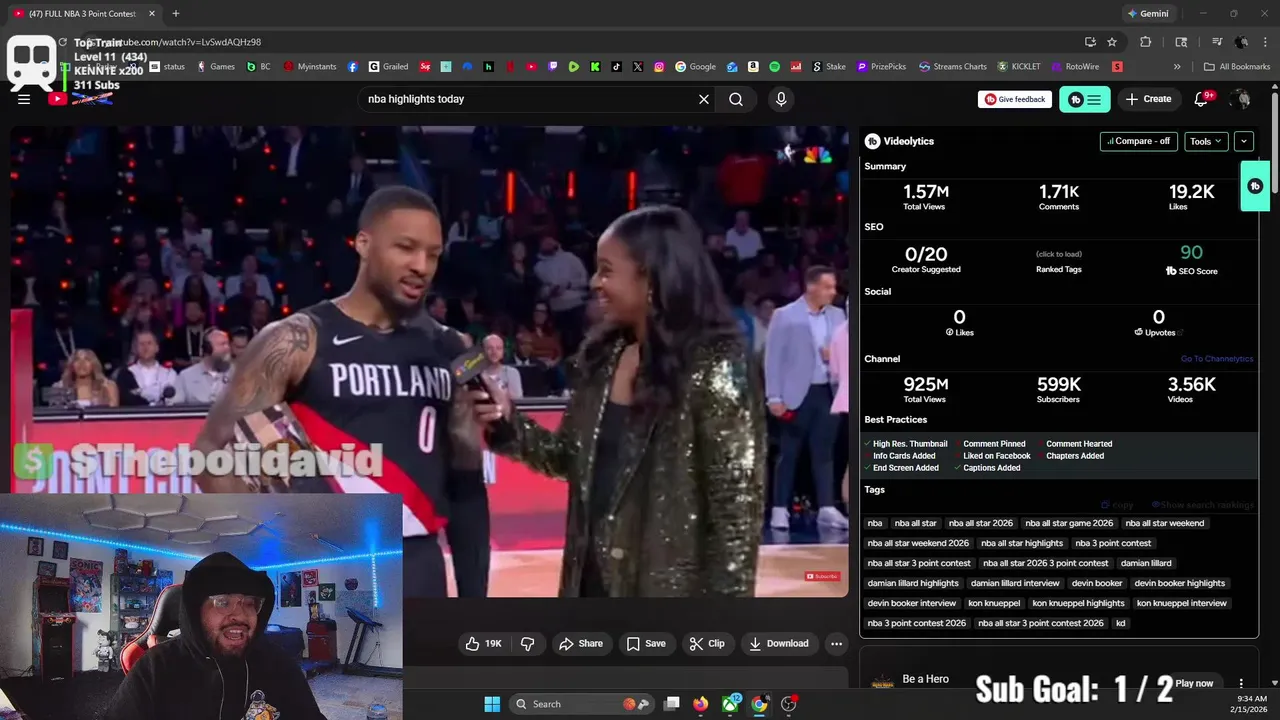The width and height of the screenshot is (1280, 720).
Task: Dislike the video with thumbs down
Action: click(528, 644)
